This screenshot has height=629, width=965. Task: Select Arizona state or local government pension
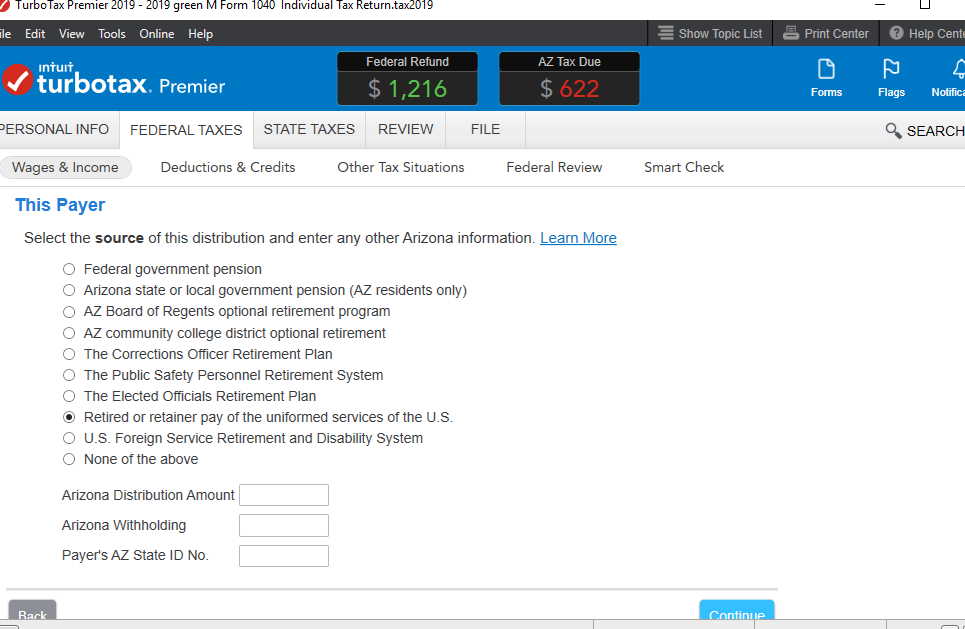pos(69,290)
